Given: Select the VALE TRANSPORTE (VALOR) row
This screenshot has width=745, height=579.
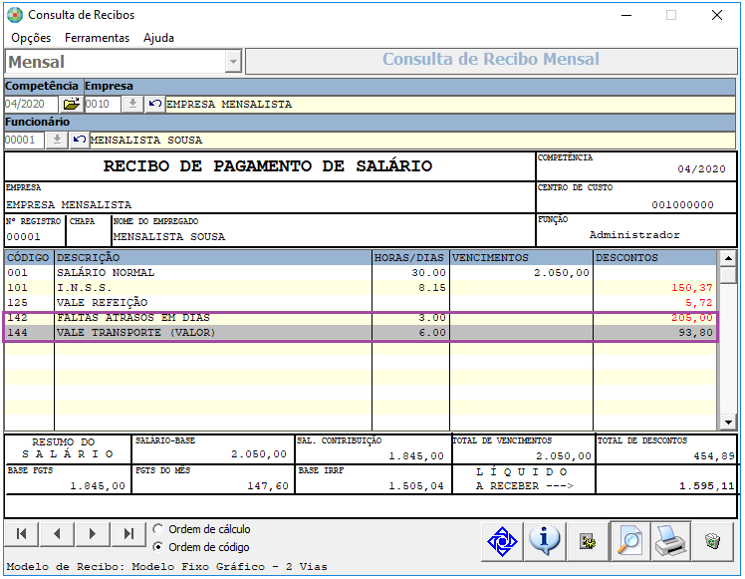Looking at the screenshot, I should pyautogui.click(x=361, y=333).
